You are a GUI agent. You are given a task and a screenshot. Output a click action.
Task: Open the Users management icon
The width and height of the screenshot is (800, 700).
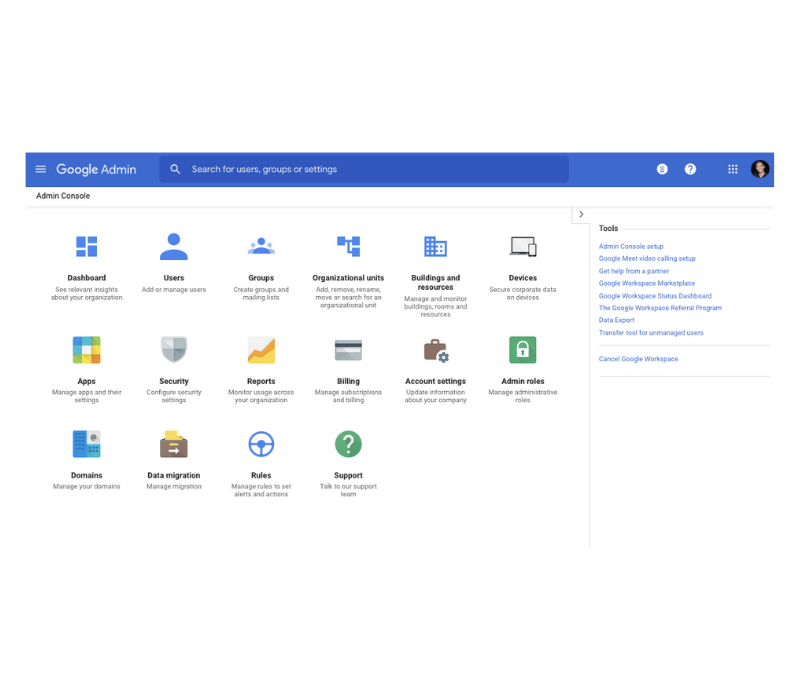pyautogui.click(x=174, y=246)
